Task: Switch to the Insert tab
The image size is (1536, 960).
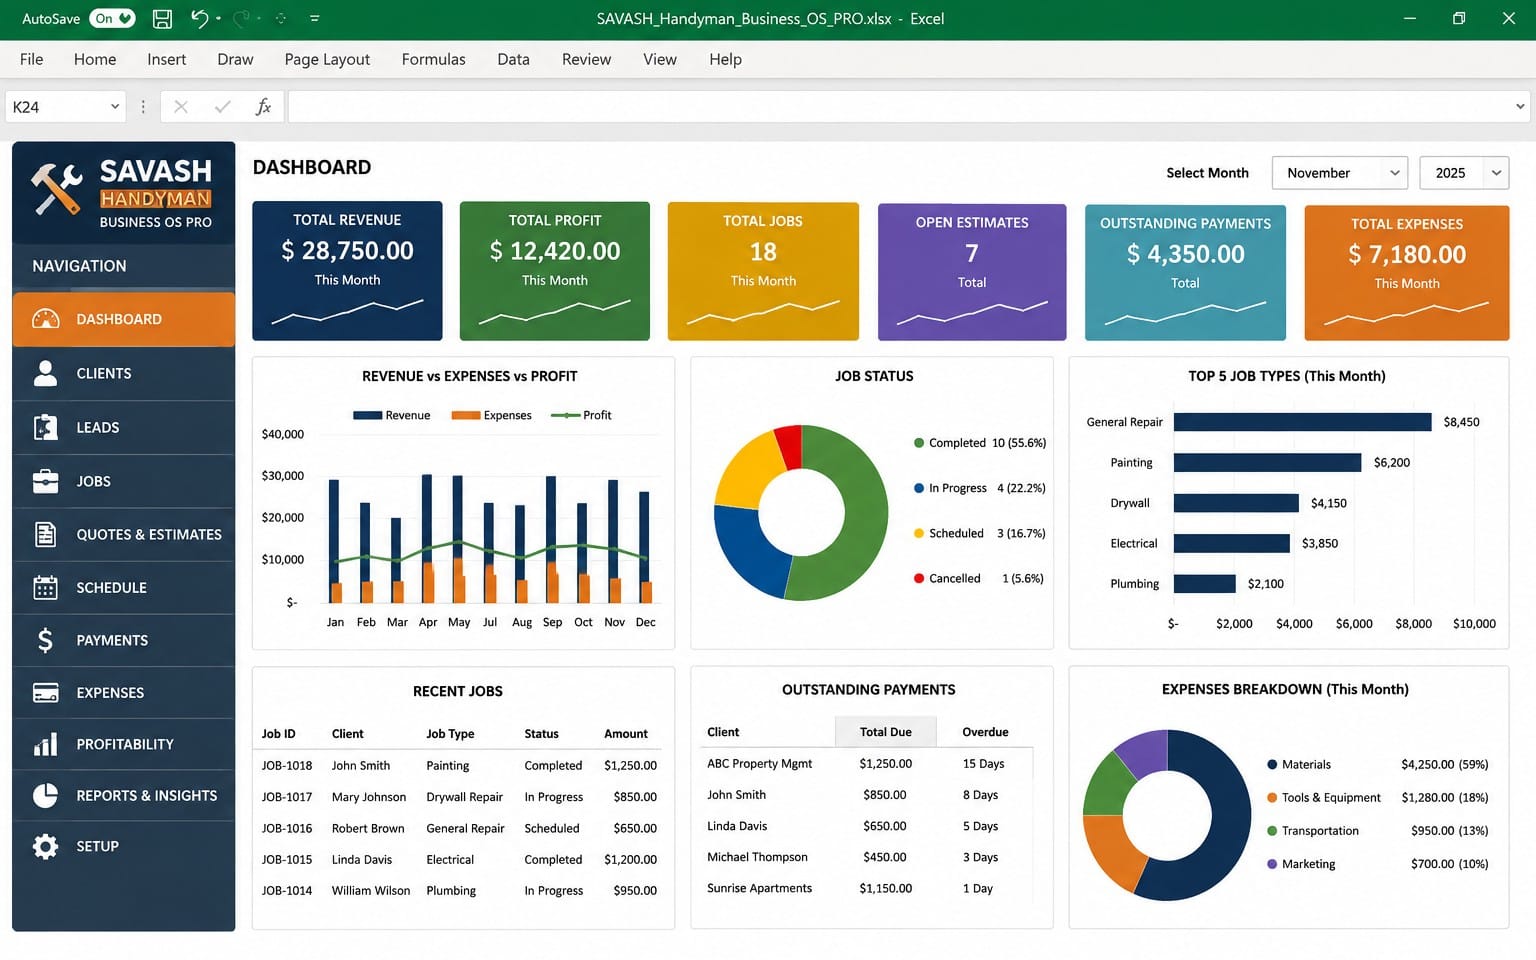Action: [x=166, y=59]
